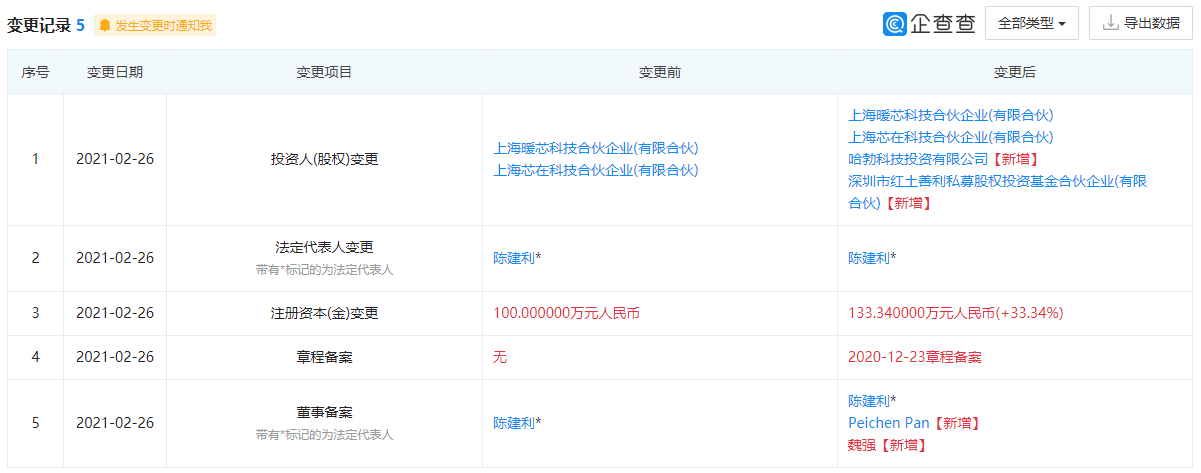Click the bell notification icon
This screenshot has width=1201, height=473.
105,25
